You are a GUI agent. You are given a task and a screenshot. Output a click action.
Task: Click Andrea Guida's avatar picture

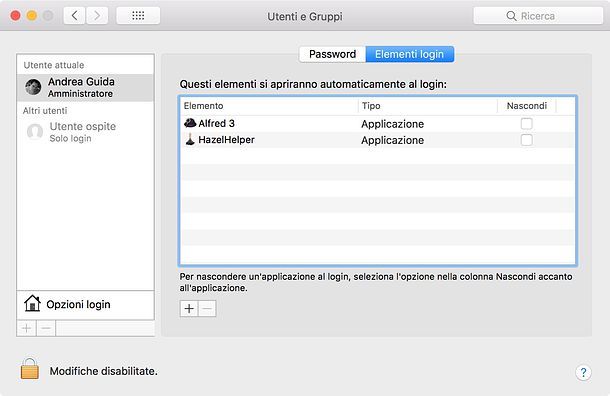[33, 87]
